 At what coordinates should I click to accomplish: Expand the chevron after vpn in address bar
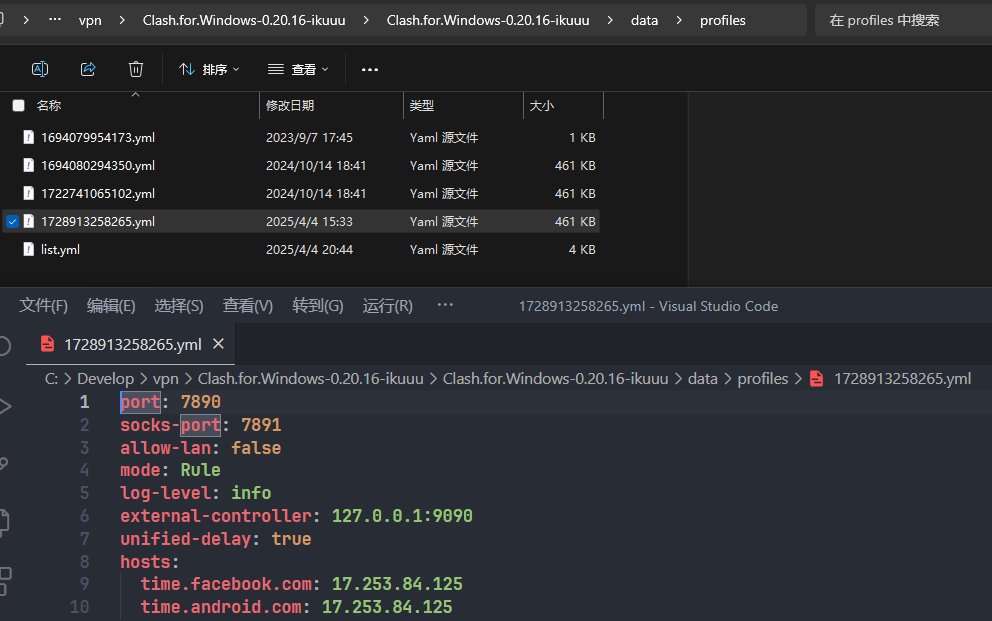pyautogui.click(x=122, y=20)
